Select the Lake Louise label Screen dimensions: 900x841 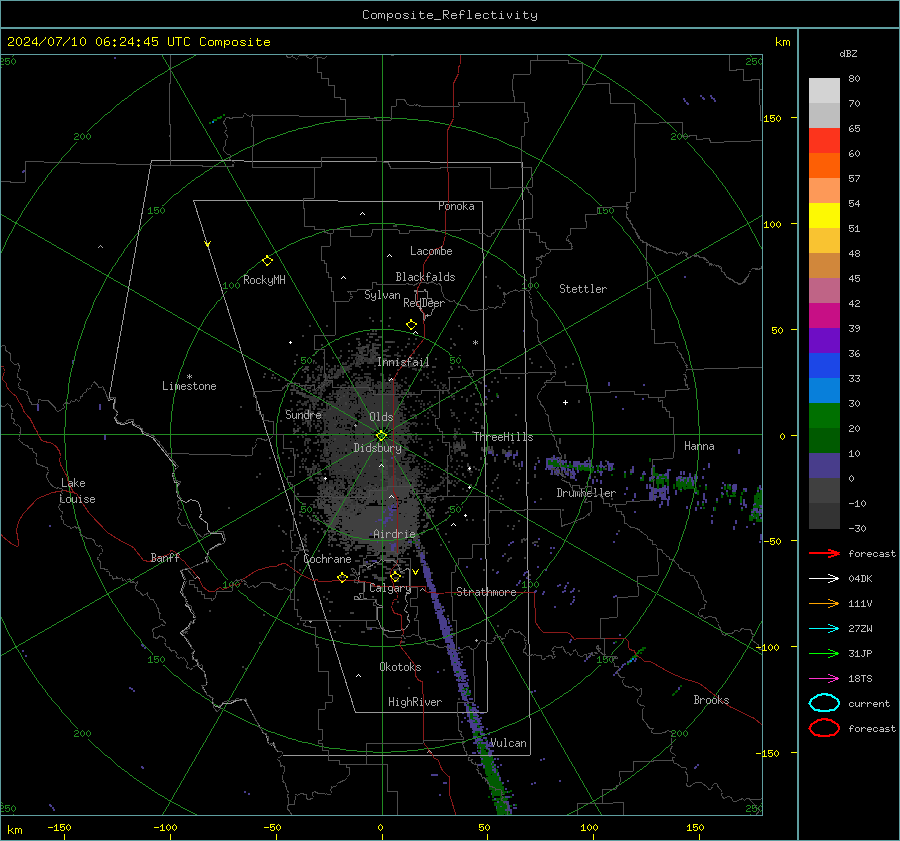click(77, 491)
